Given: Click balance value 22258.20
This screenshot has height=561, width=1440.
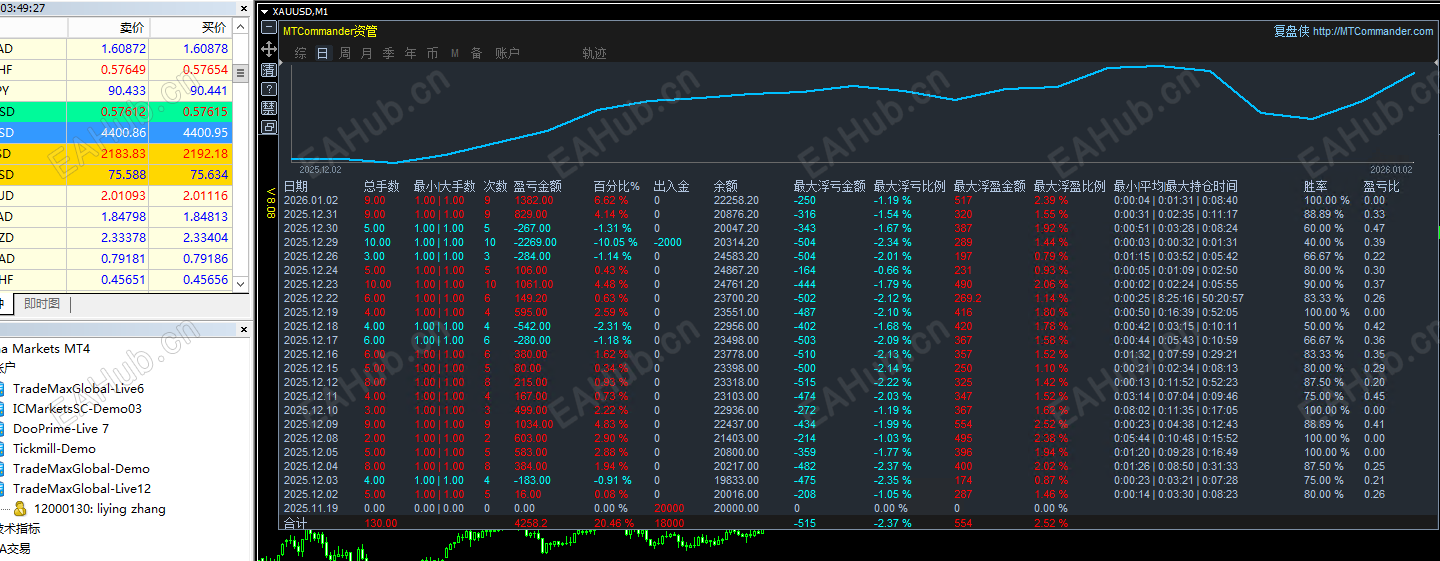Looking at the screenshot, I should click(736, 200).
